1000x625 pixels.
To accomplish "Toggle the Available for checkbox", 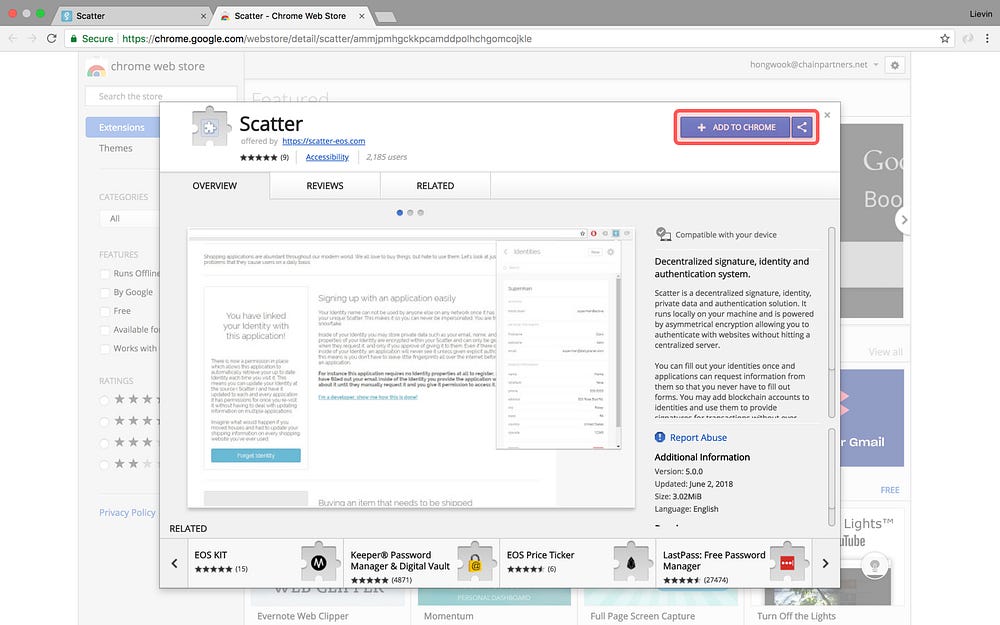I will 105,330.
